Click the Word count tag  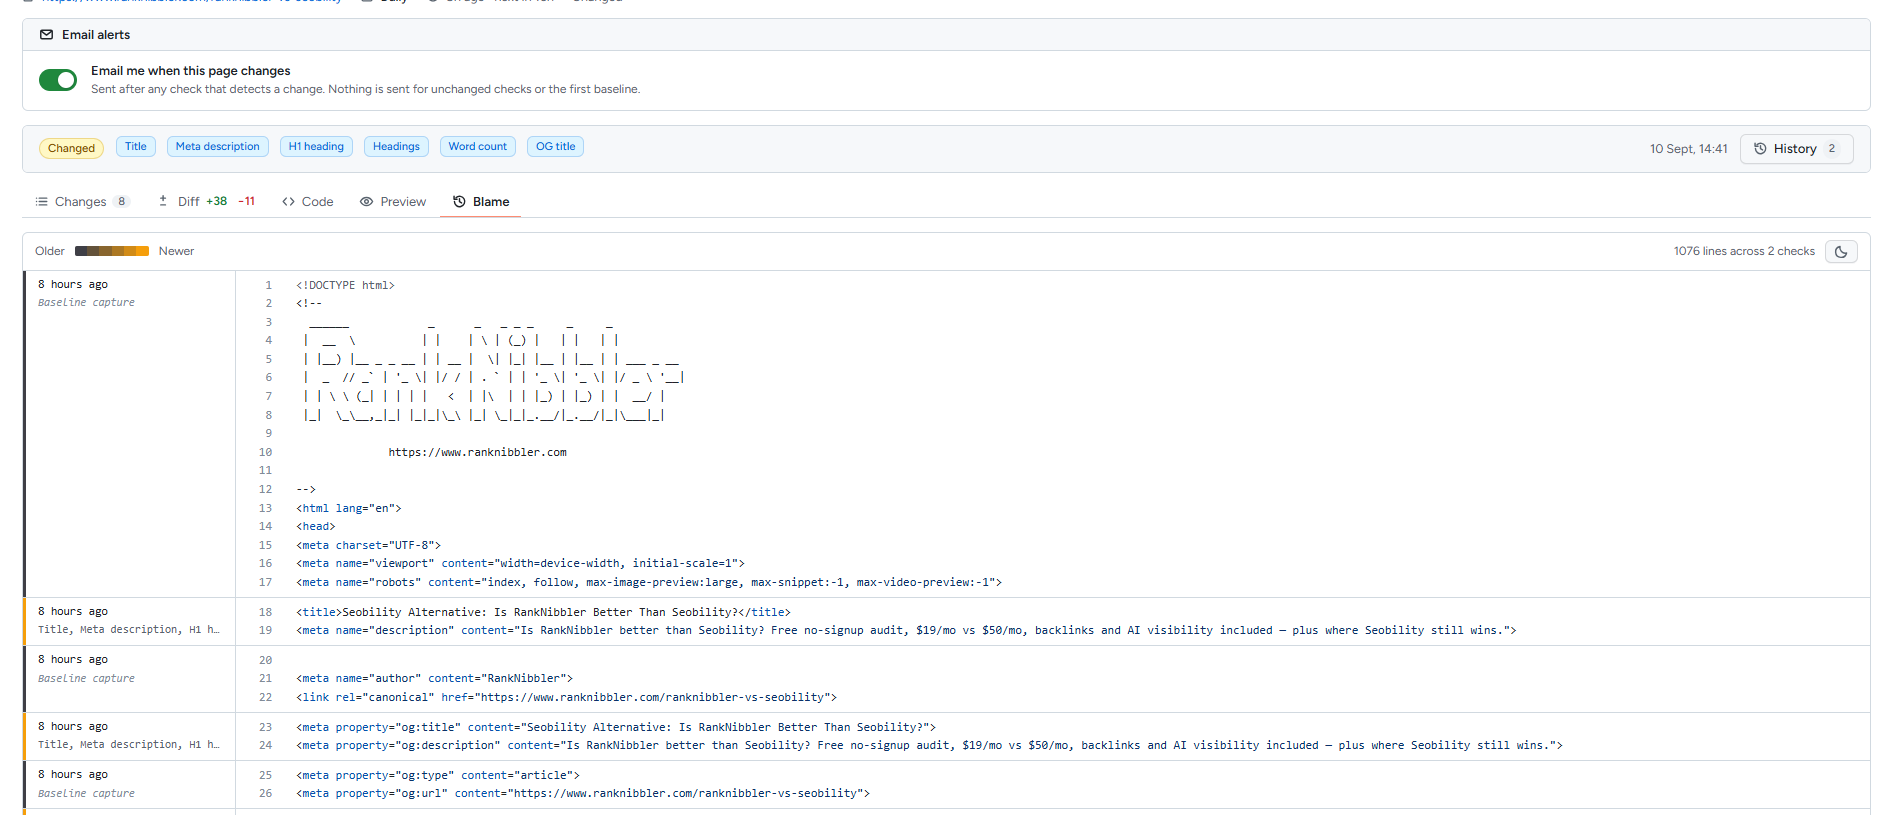click(478, 147)
